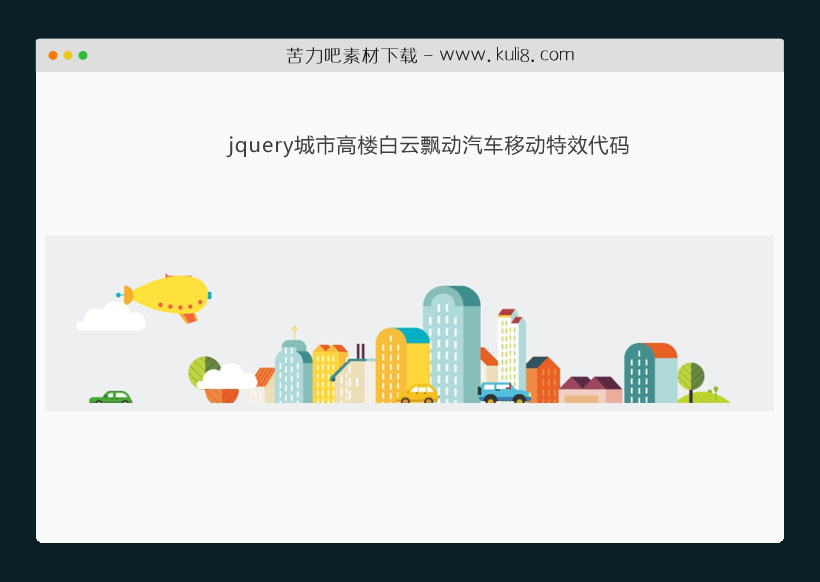The width and height of the screenshot is (820, 582).
Task: Click the yellow taxi beside the tall building
Action: pos(419,392)
